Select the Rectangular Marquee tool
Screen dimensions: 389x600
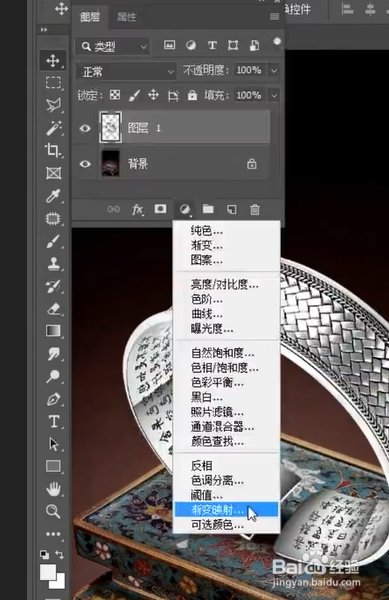pyautogui.click(x=53, y=83)
